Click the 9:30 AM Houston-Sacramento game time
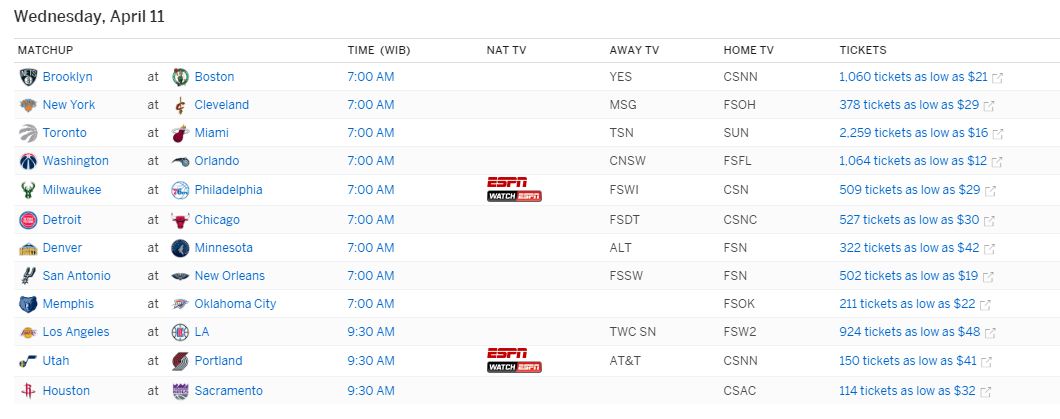The height and width of the screenshot is (419, 1060). pos(370,391)
